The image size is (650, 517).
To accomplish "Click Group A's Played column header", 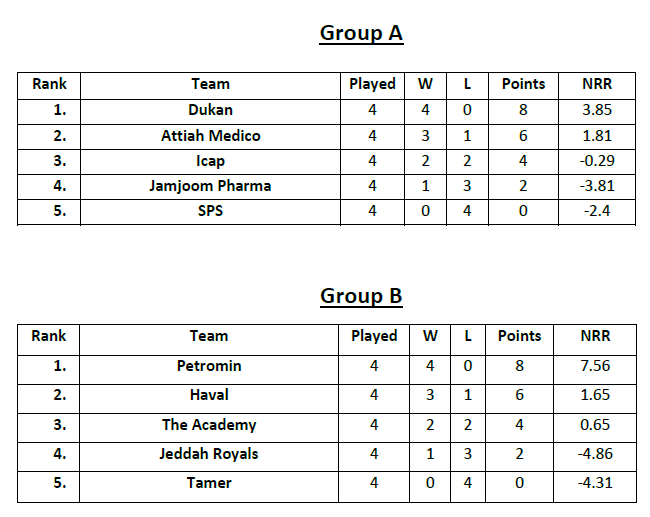I will 372,84.
